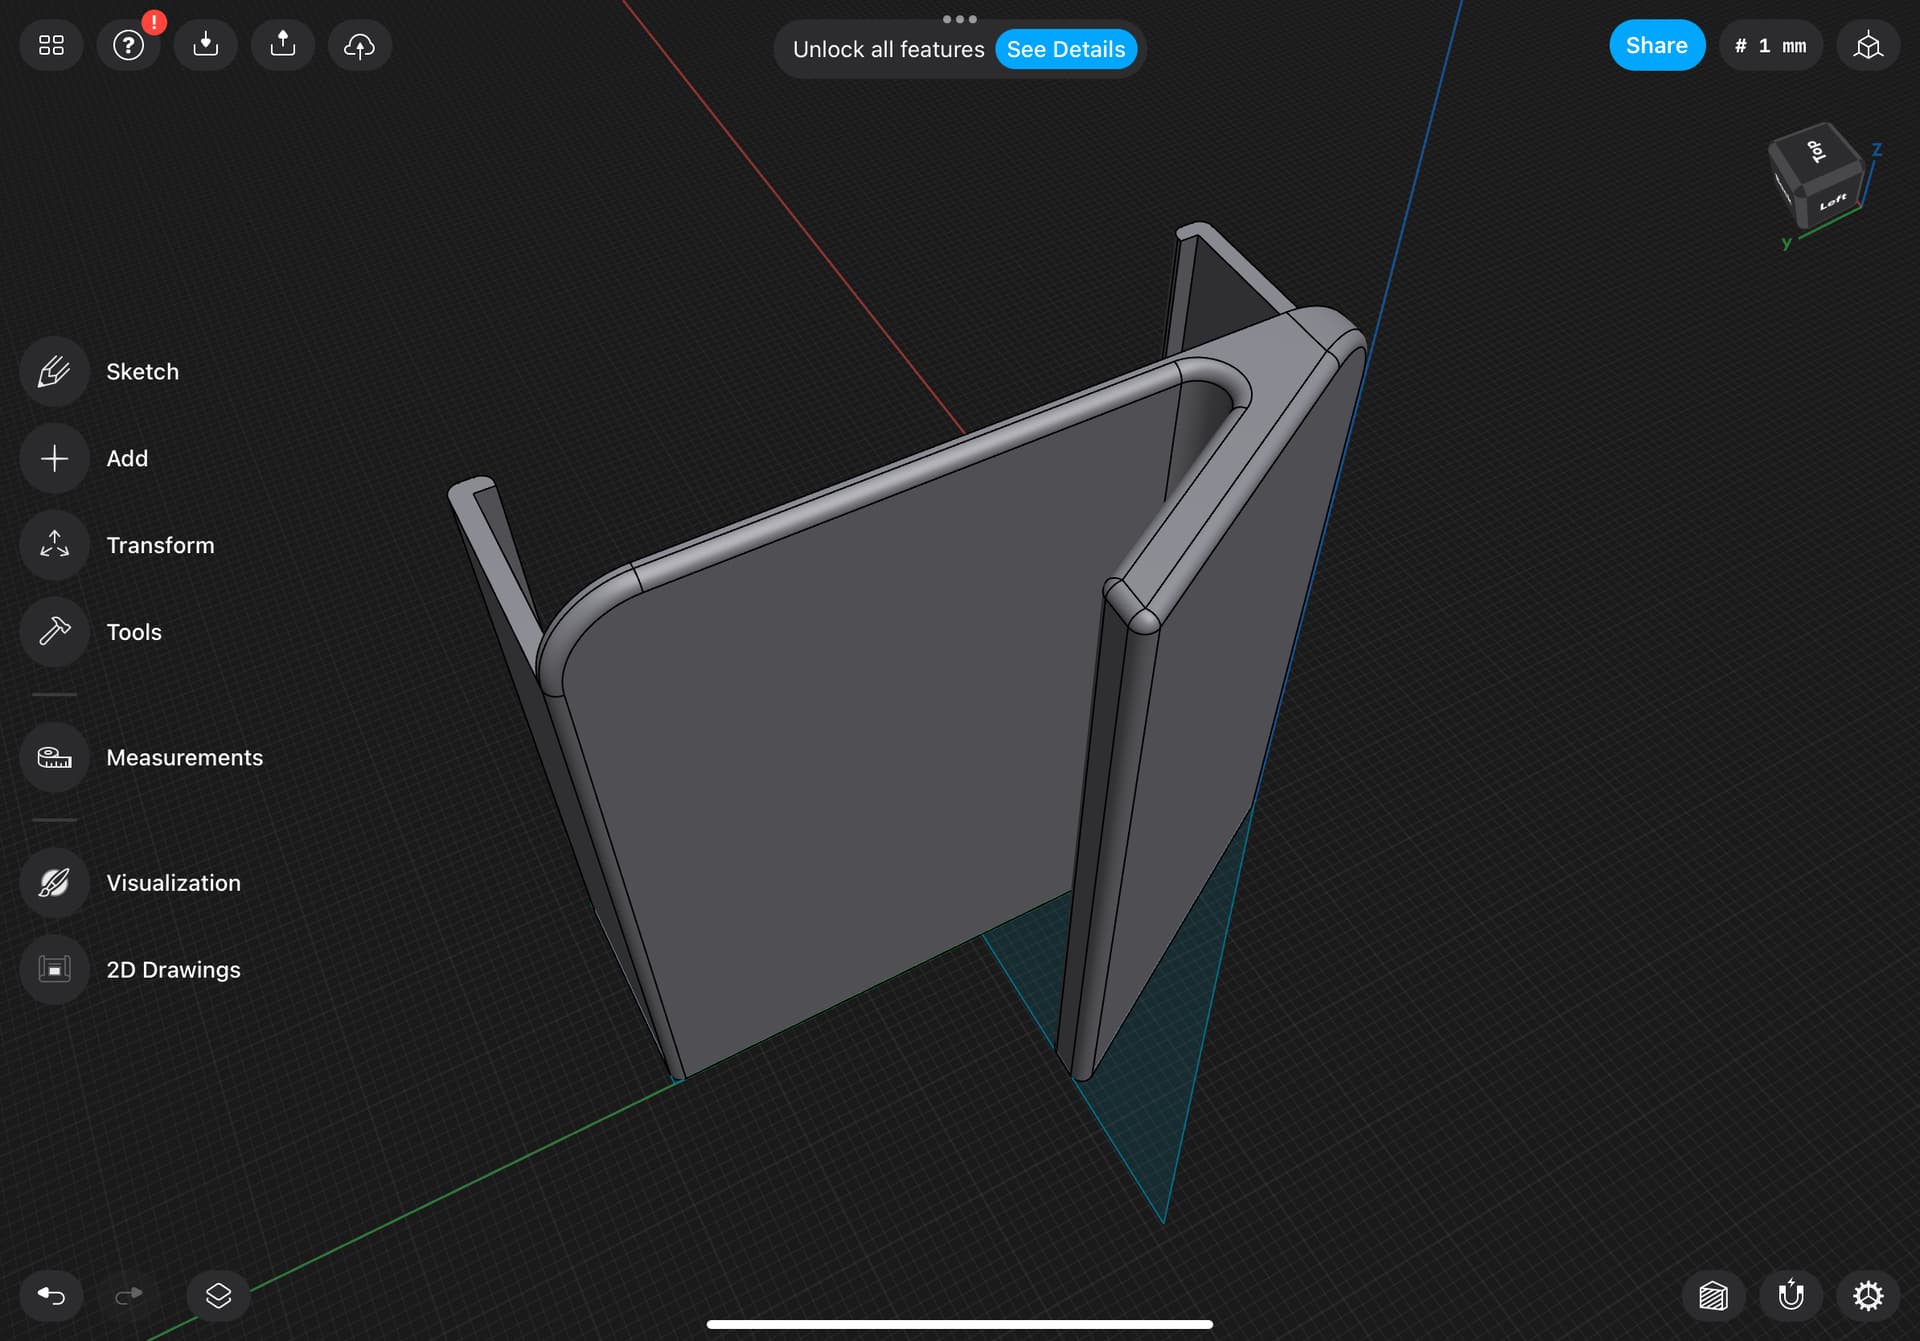Click the export share icon
1920x1341 pixels.
282,45
